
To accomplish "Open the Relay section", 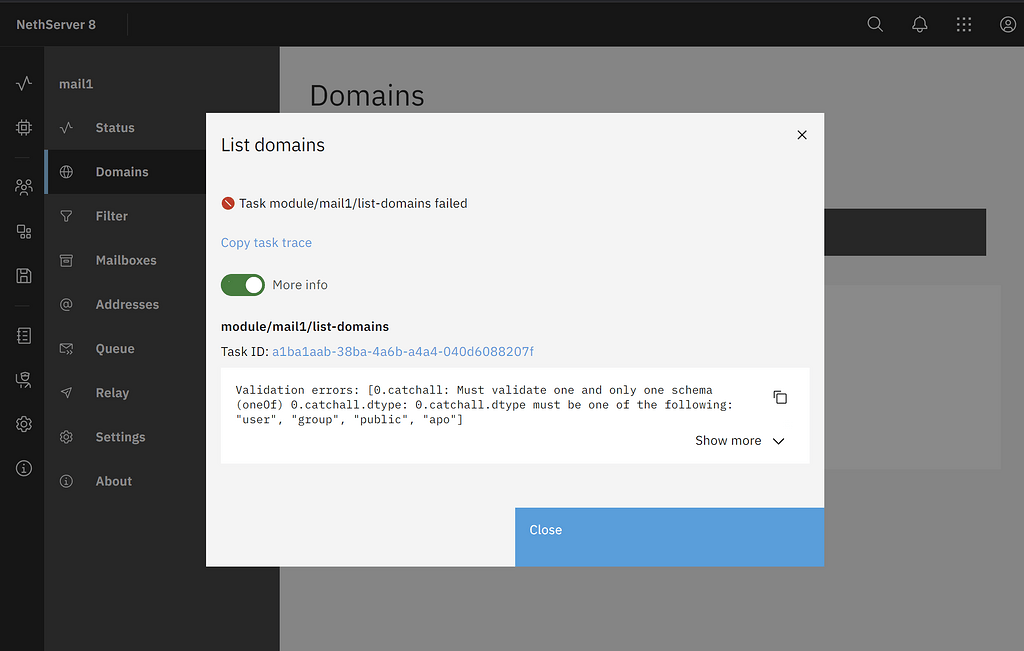I will tap(125, 393).
